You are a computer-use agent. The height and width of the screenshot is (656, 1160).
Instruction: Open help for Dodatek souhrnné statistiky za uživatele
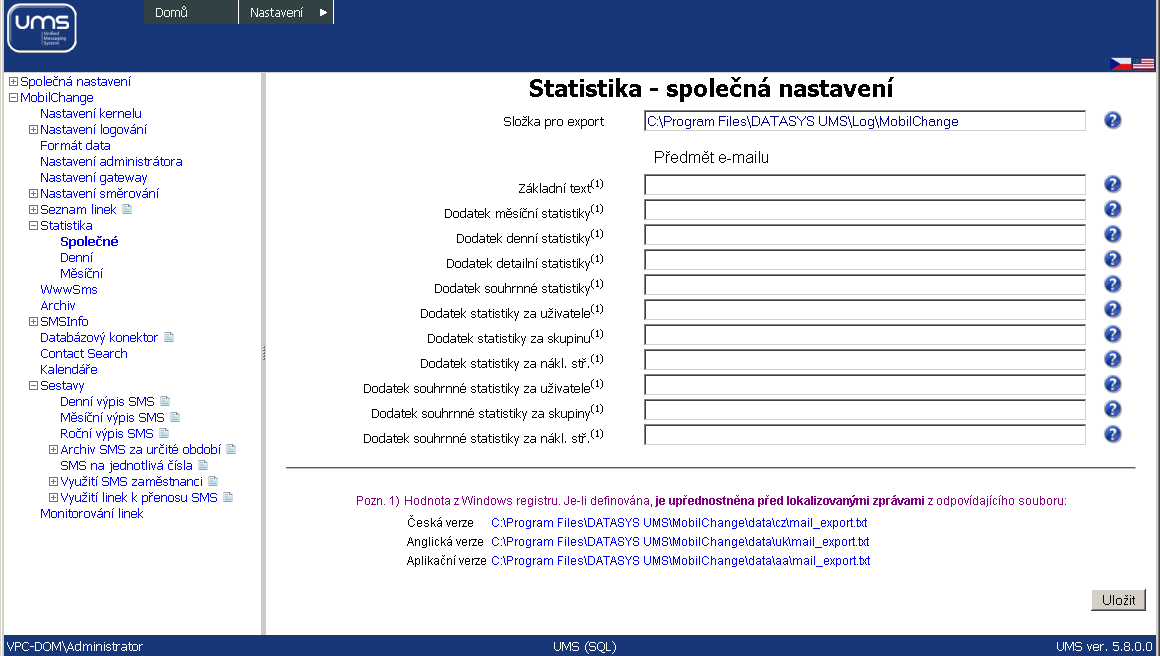1112,385
